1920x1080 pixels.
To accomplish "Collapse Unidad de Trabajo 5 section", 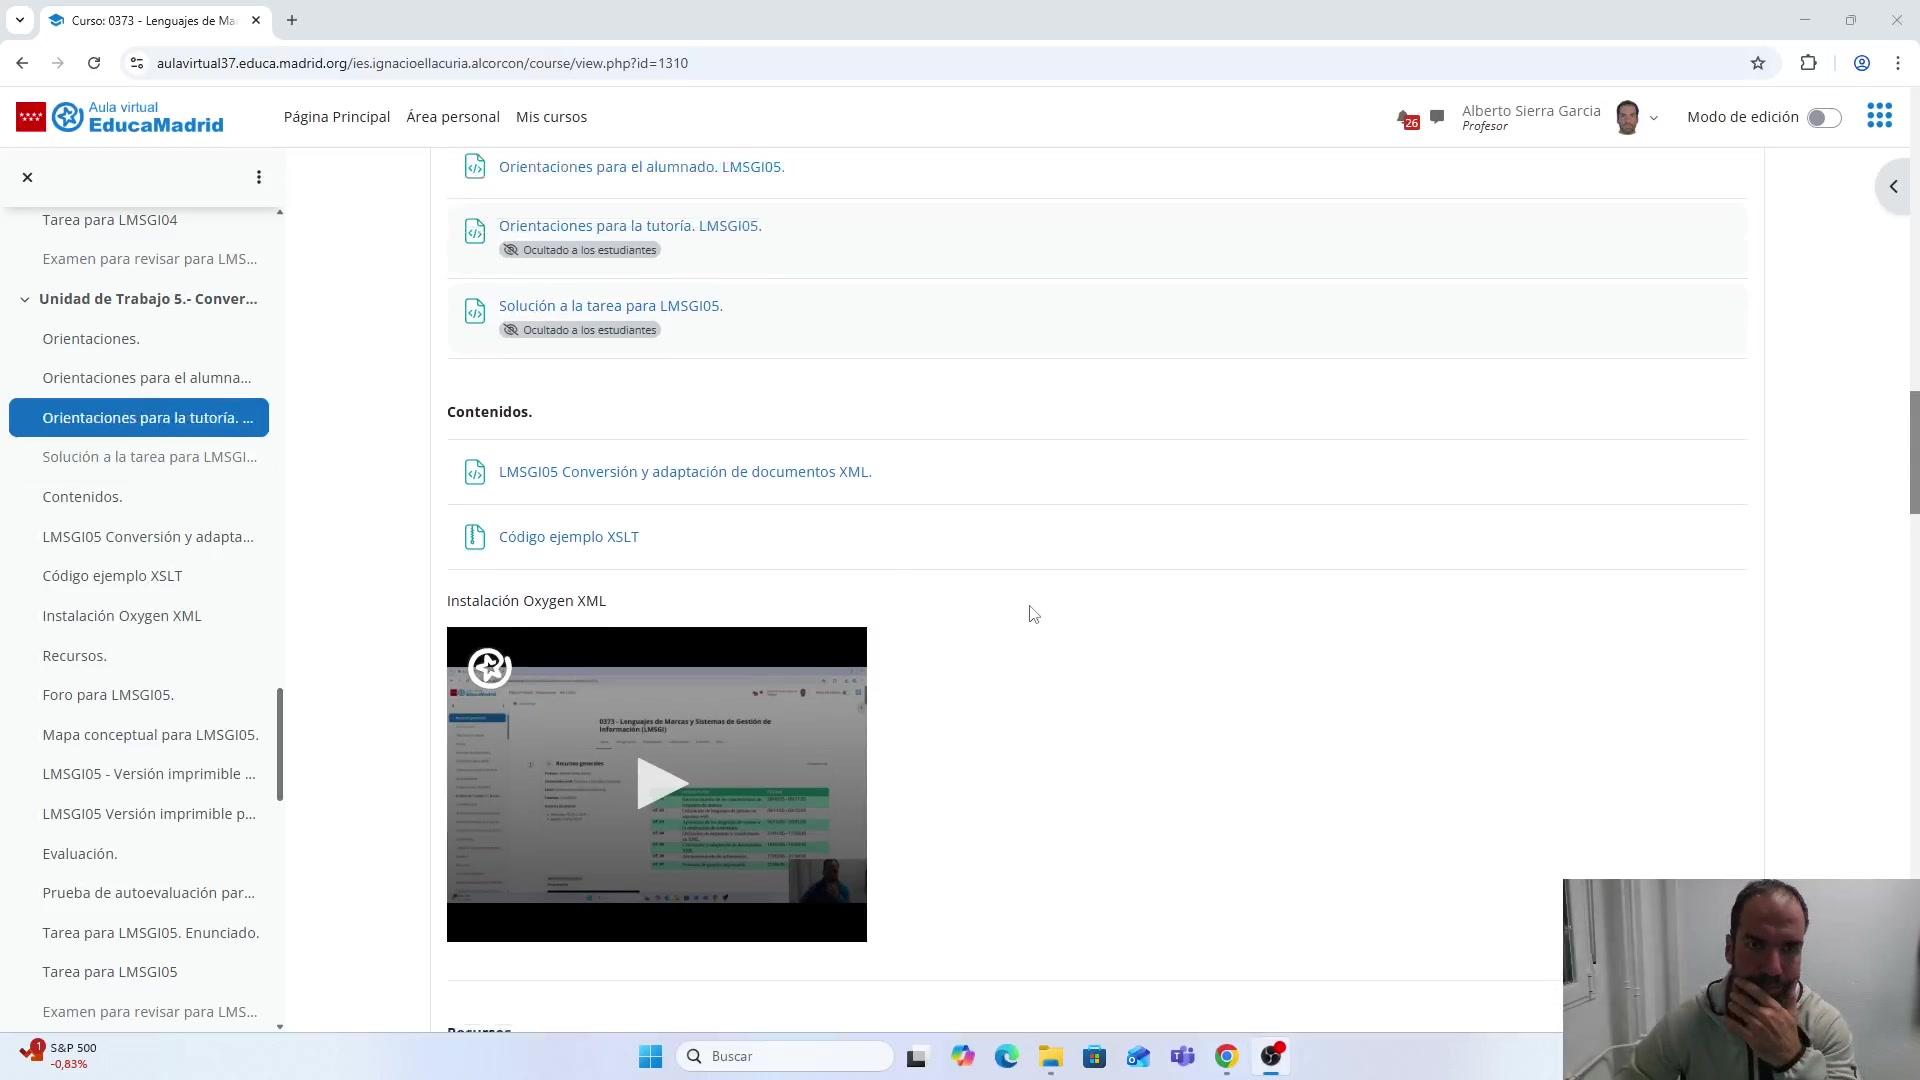I will click(x=24, y=299).
